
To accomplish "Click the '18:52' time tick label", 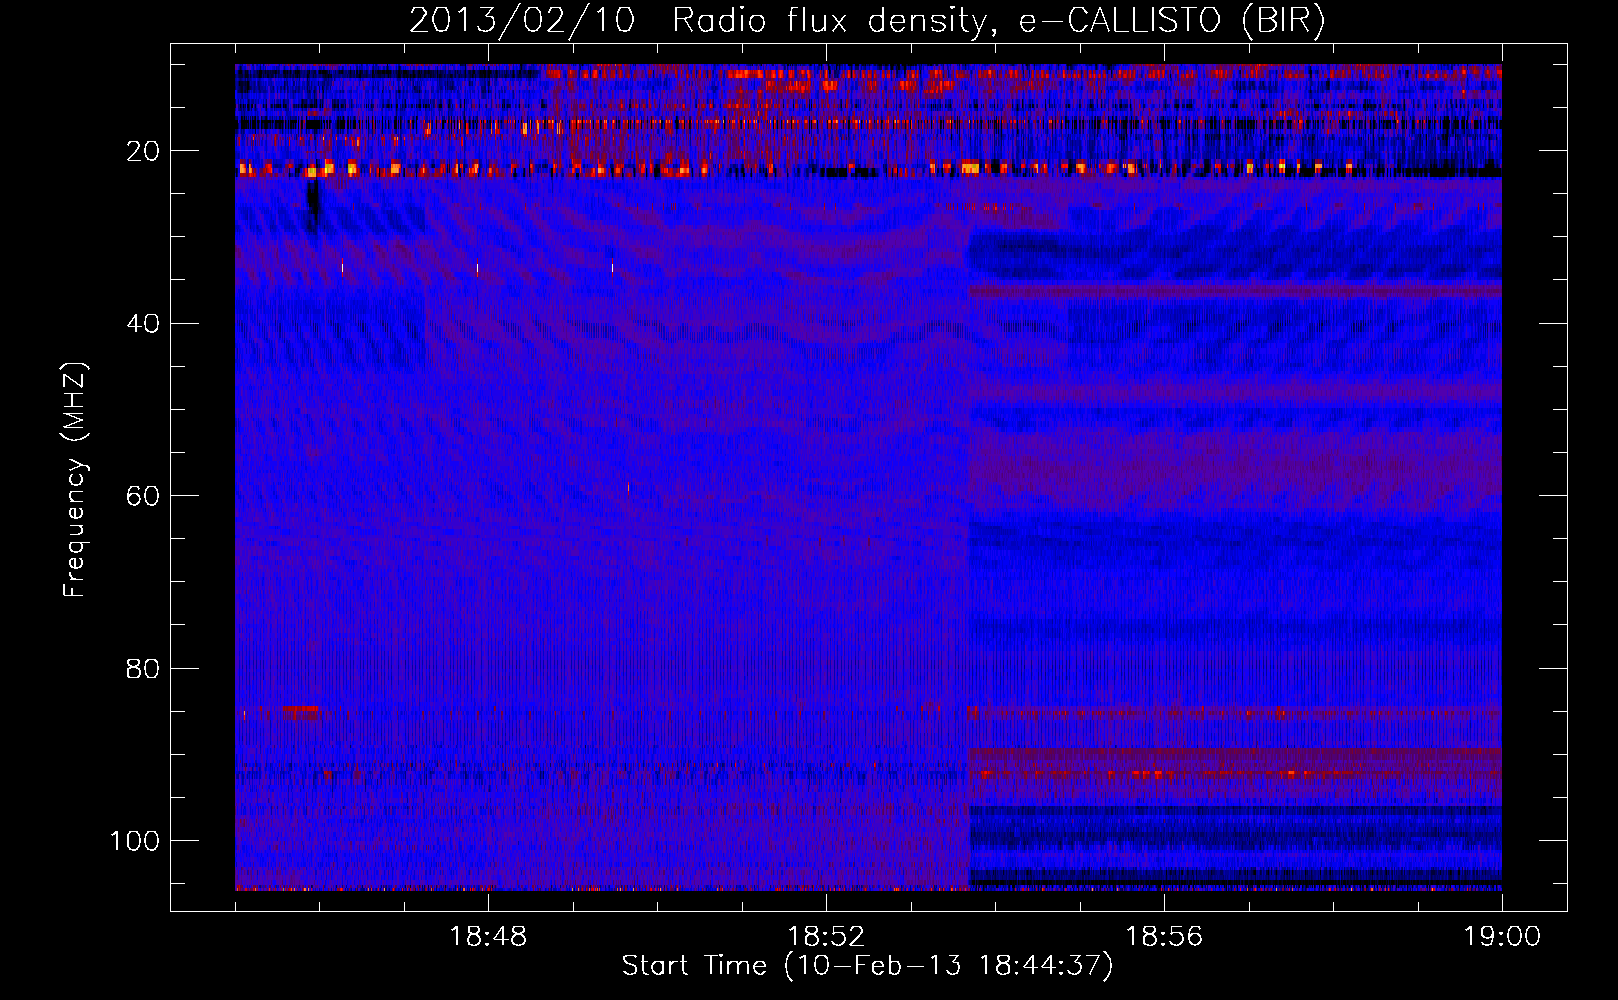I will [x=826, y=937].
